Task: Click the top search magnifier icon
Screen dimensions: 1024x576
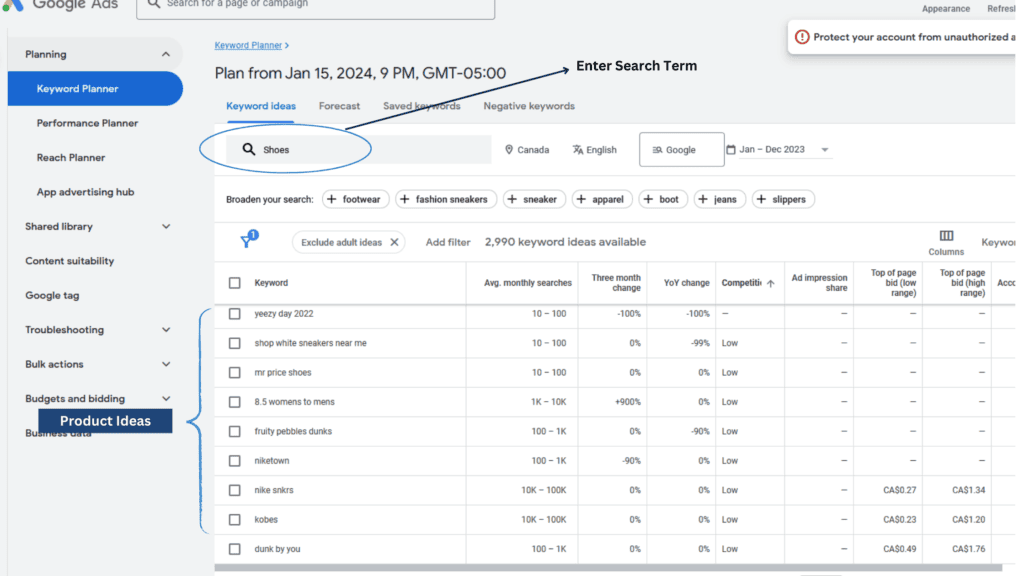Action: tap(153, 4)
